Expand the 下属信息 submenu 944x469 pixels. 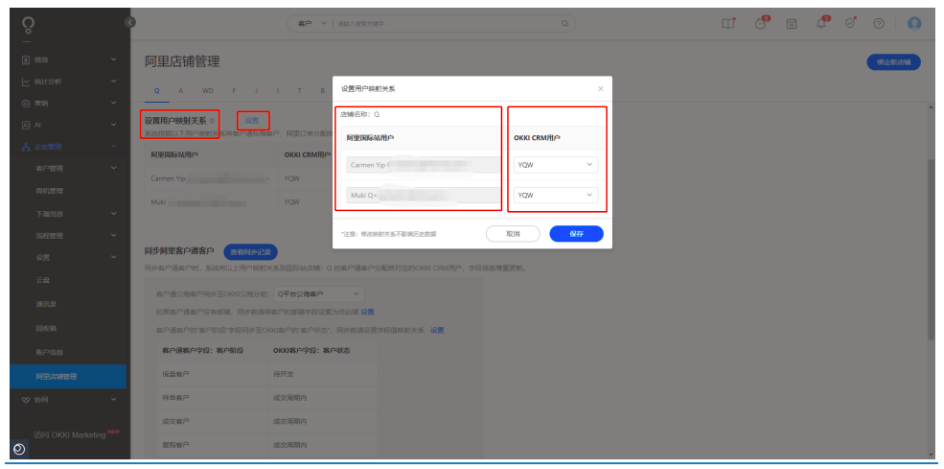tap(114, 214)
